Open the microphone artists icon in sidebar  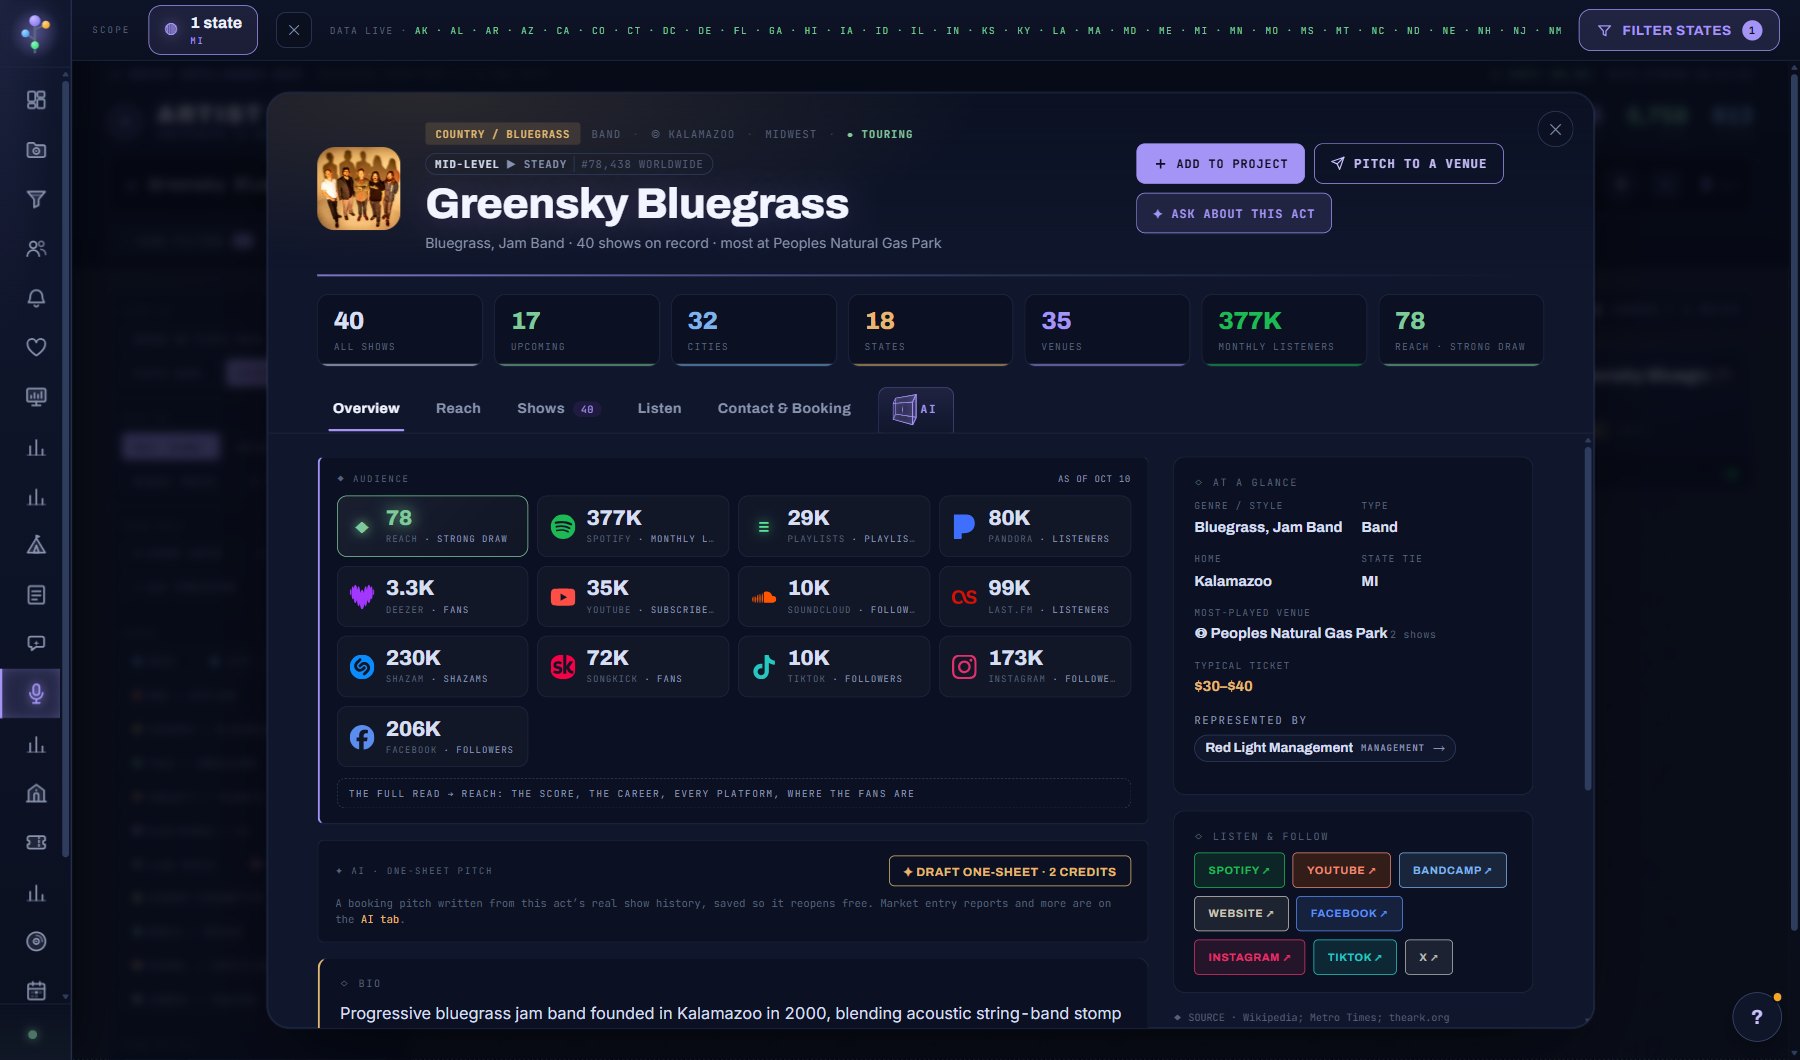(36, 694)
